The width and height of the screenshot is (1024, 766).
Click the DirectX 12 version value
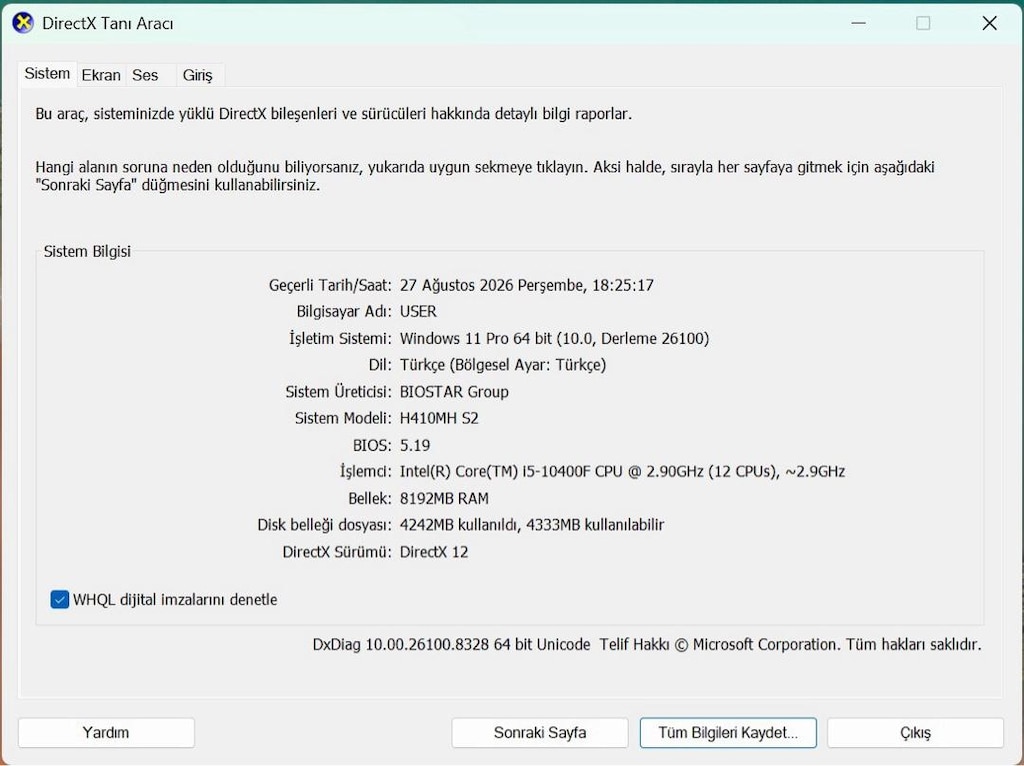434,552
